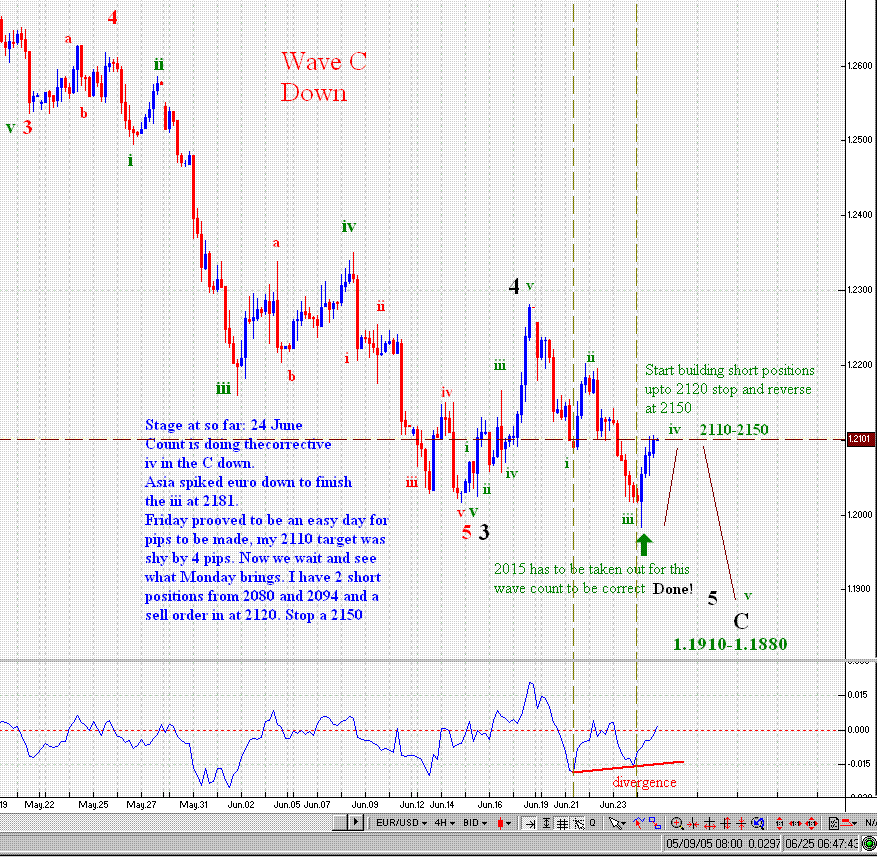Click the zoom-out magnifier with arrows icon
This screenshot has width=877, height=858.
pyautogui.click(x=758, y=824)
